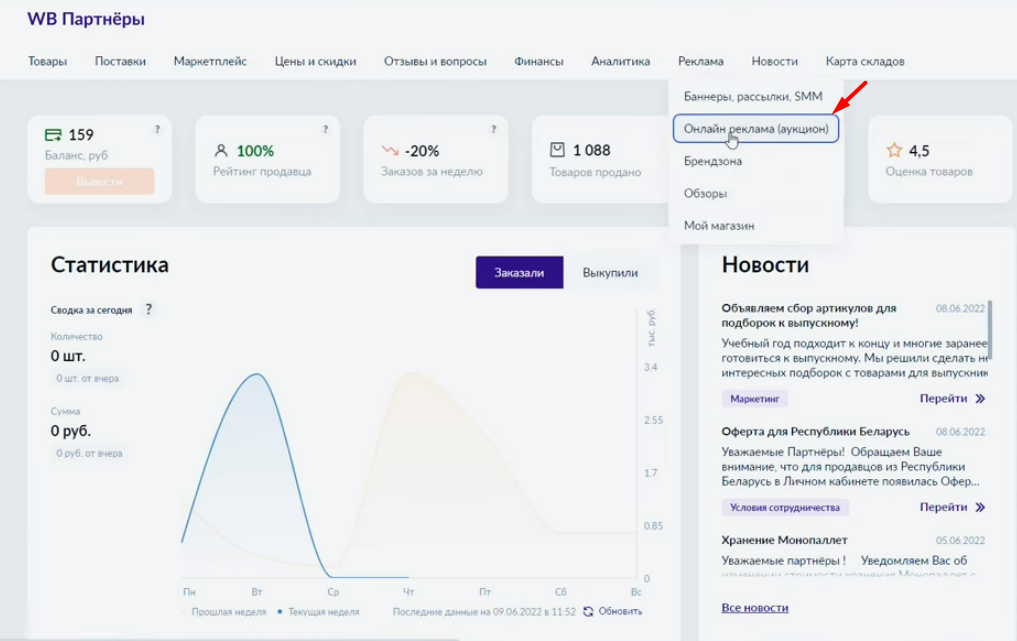1017x641 pixels.
Task: Open the Реклама dropdown menu
Action: (x=700, y=61)
